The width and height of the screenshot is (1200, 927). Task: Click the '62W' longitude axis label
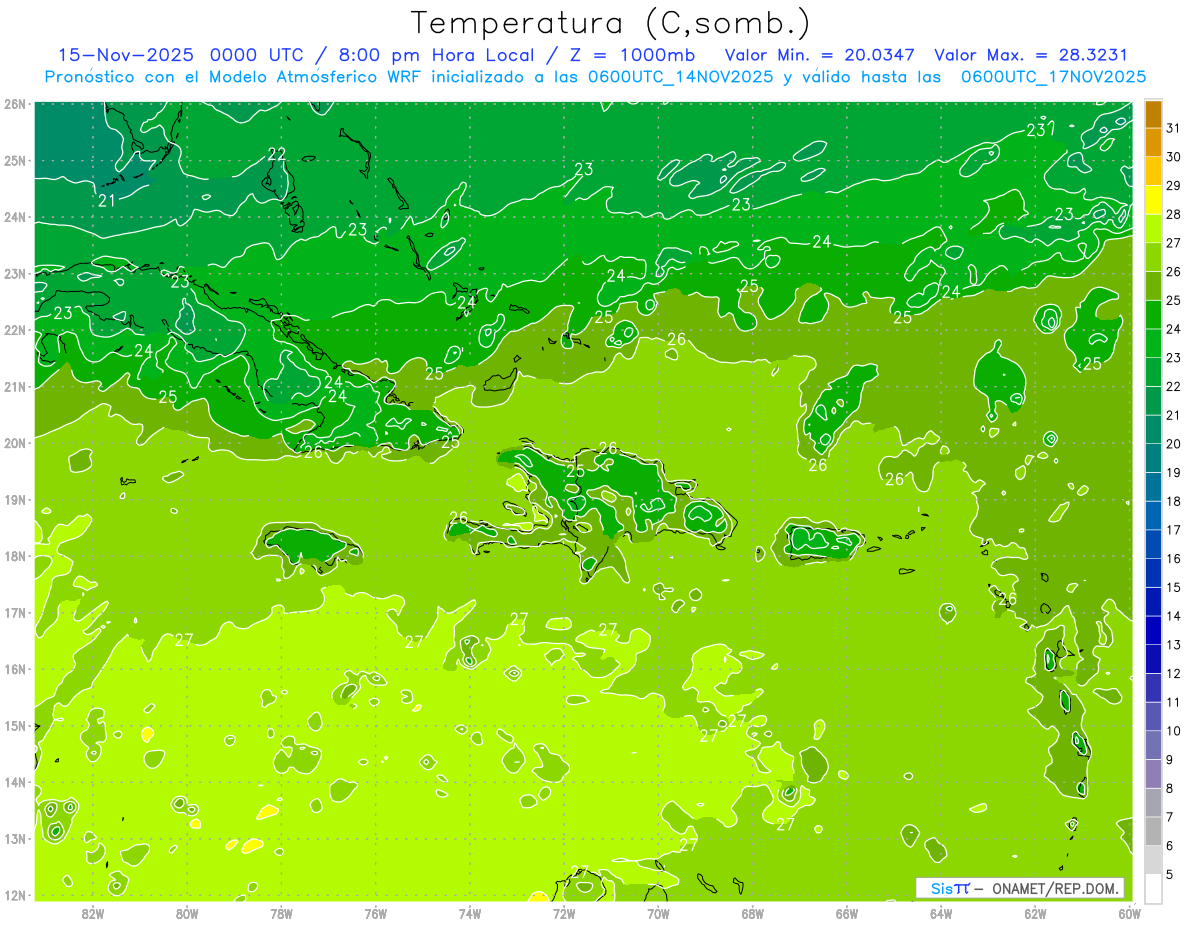1035,912
